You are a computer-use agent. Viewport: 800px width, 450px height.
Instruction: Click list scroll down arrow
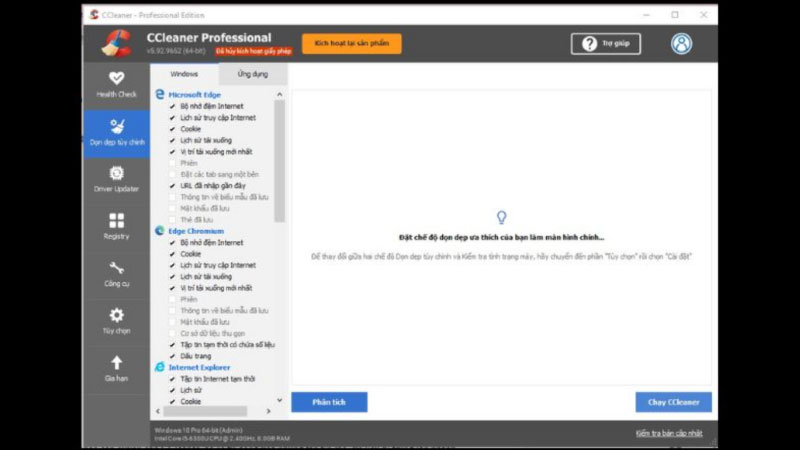[279, 401]
